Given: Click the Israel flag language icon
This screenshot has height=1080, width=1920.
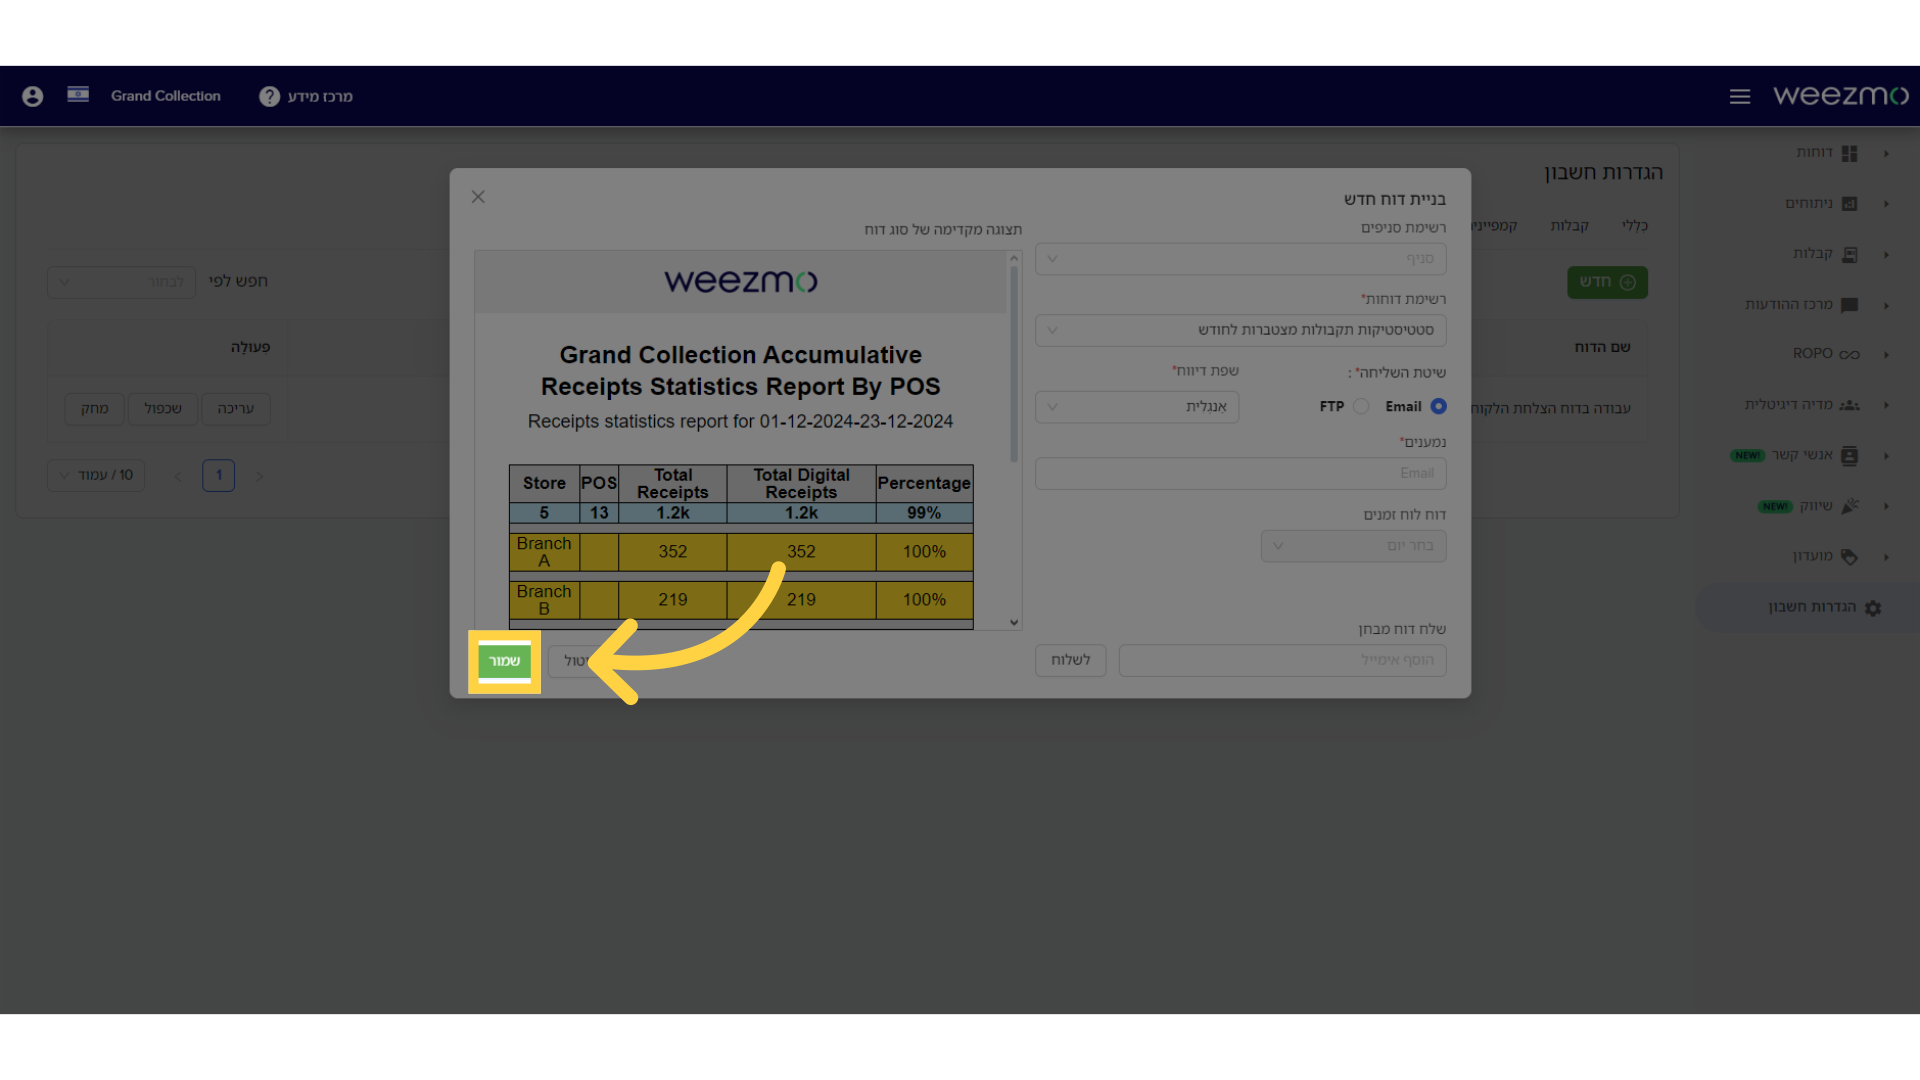Looking at the screenshot, I should click(78, 95).
